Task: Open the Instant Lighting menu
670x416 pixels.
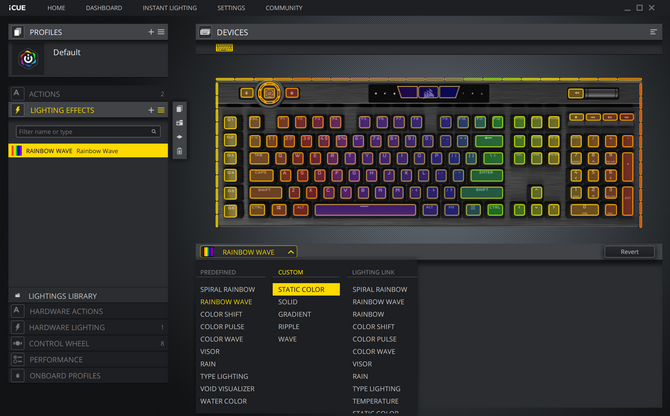Action: [x=170, y=8]
